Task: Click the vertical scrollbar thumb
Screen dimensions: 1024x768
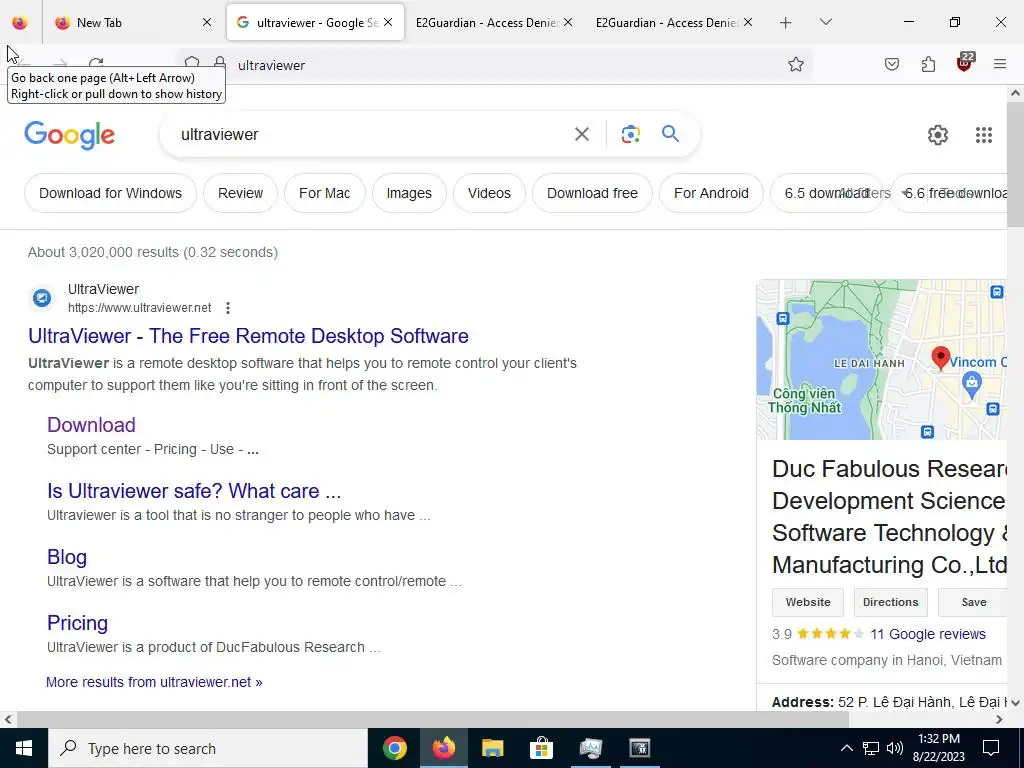Action: click(x=1016, y=165)
